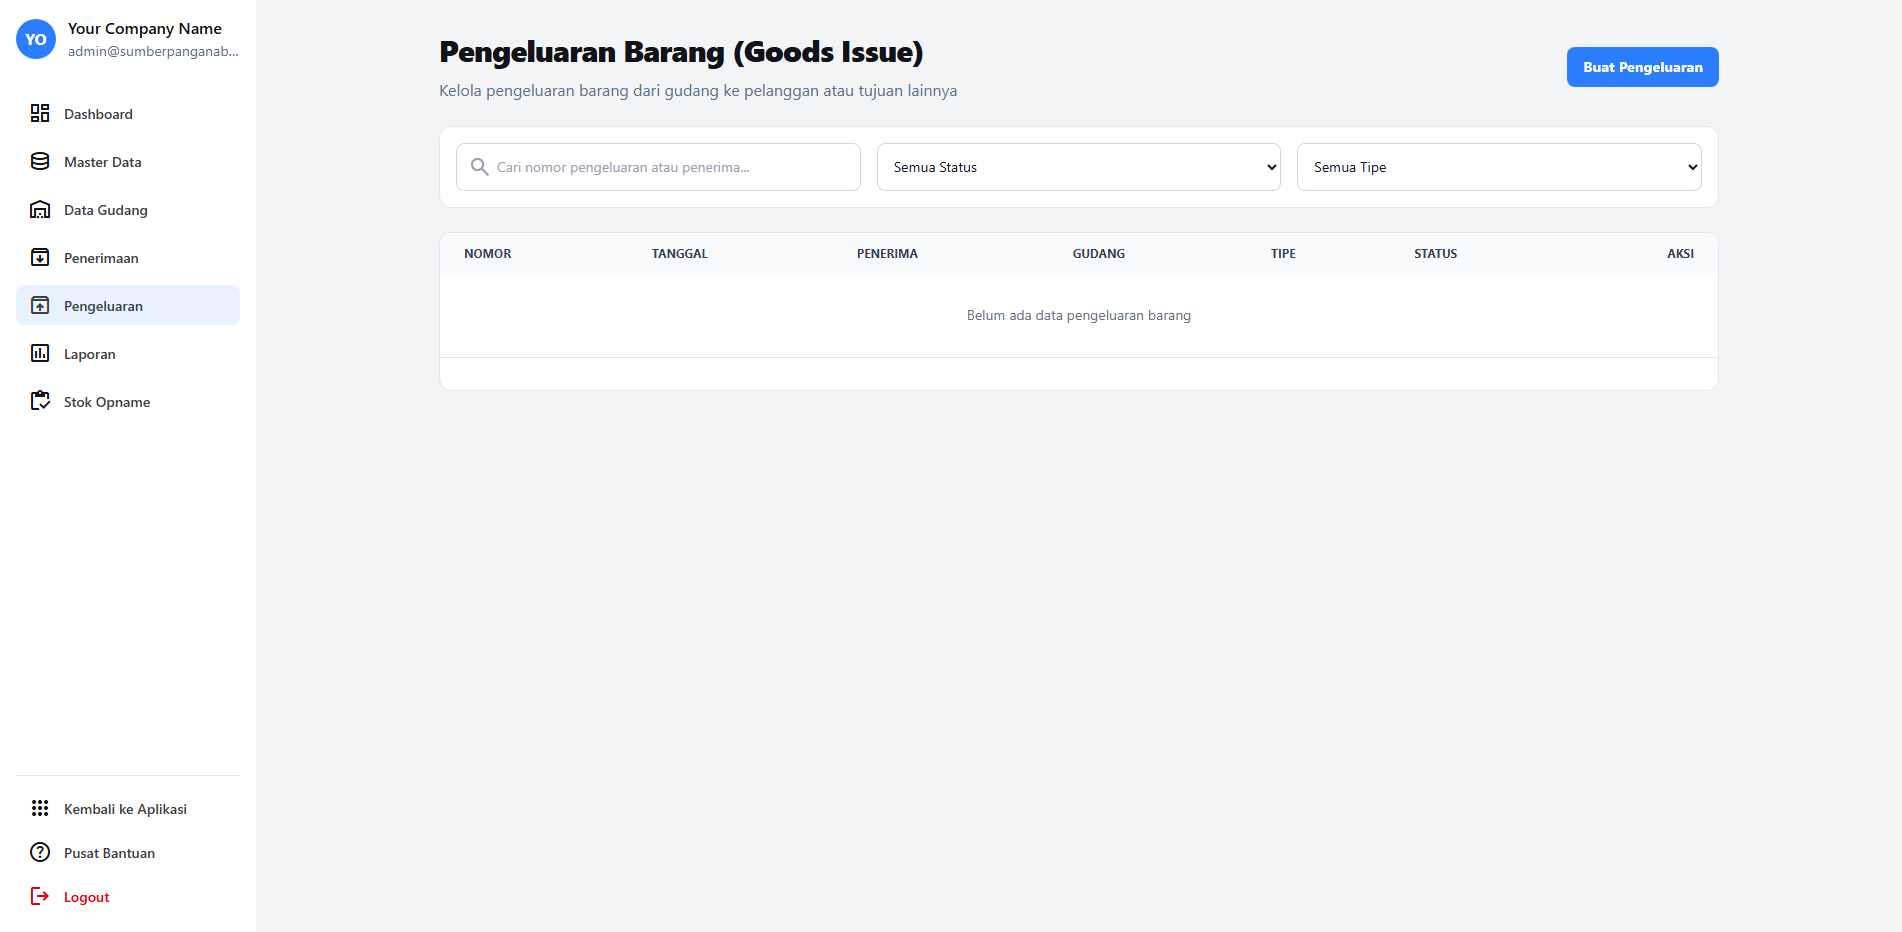Image resolution: width=1902 pixels, height=932 pixels.
Task: Click the Data Gudang warehouse icon
Action: [40, 210]
